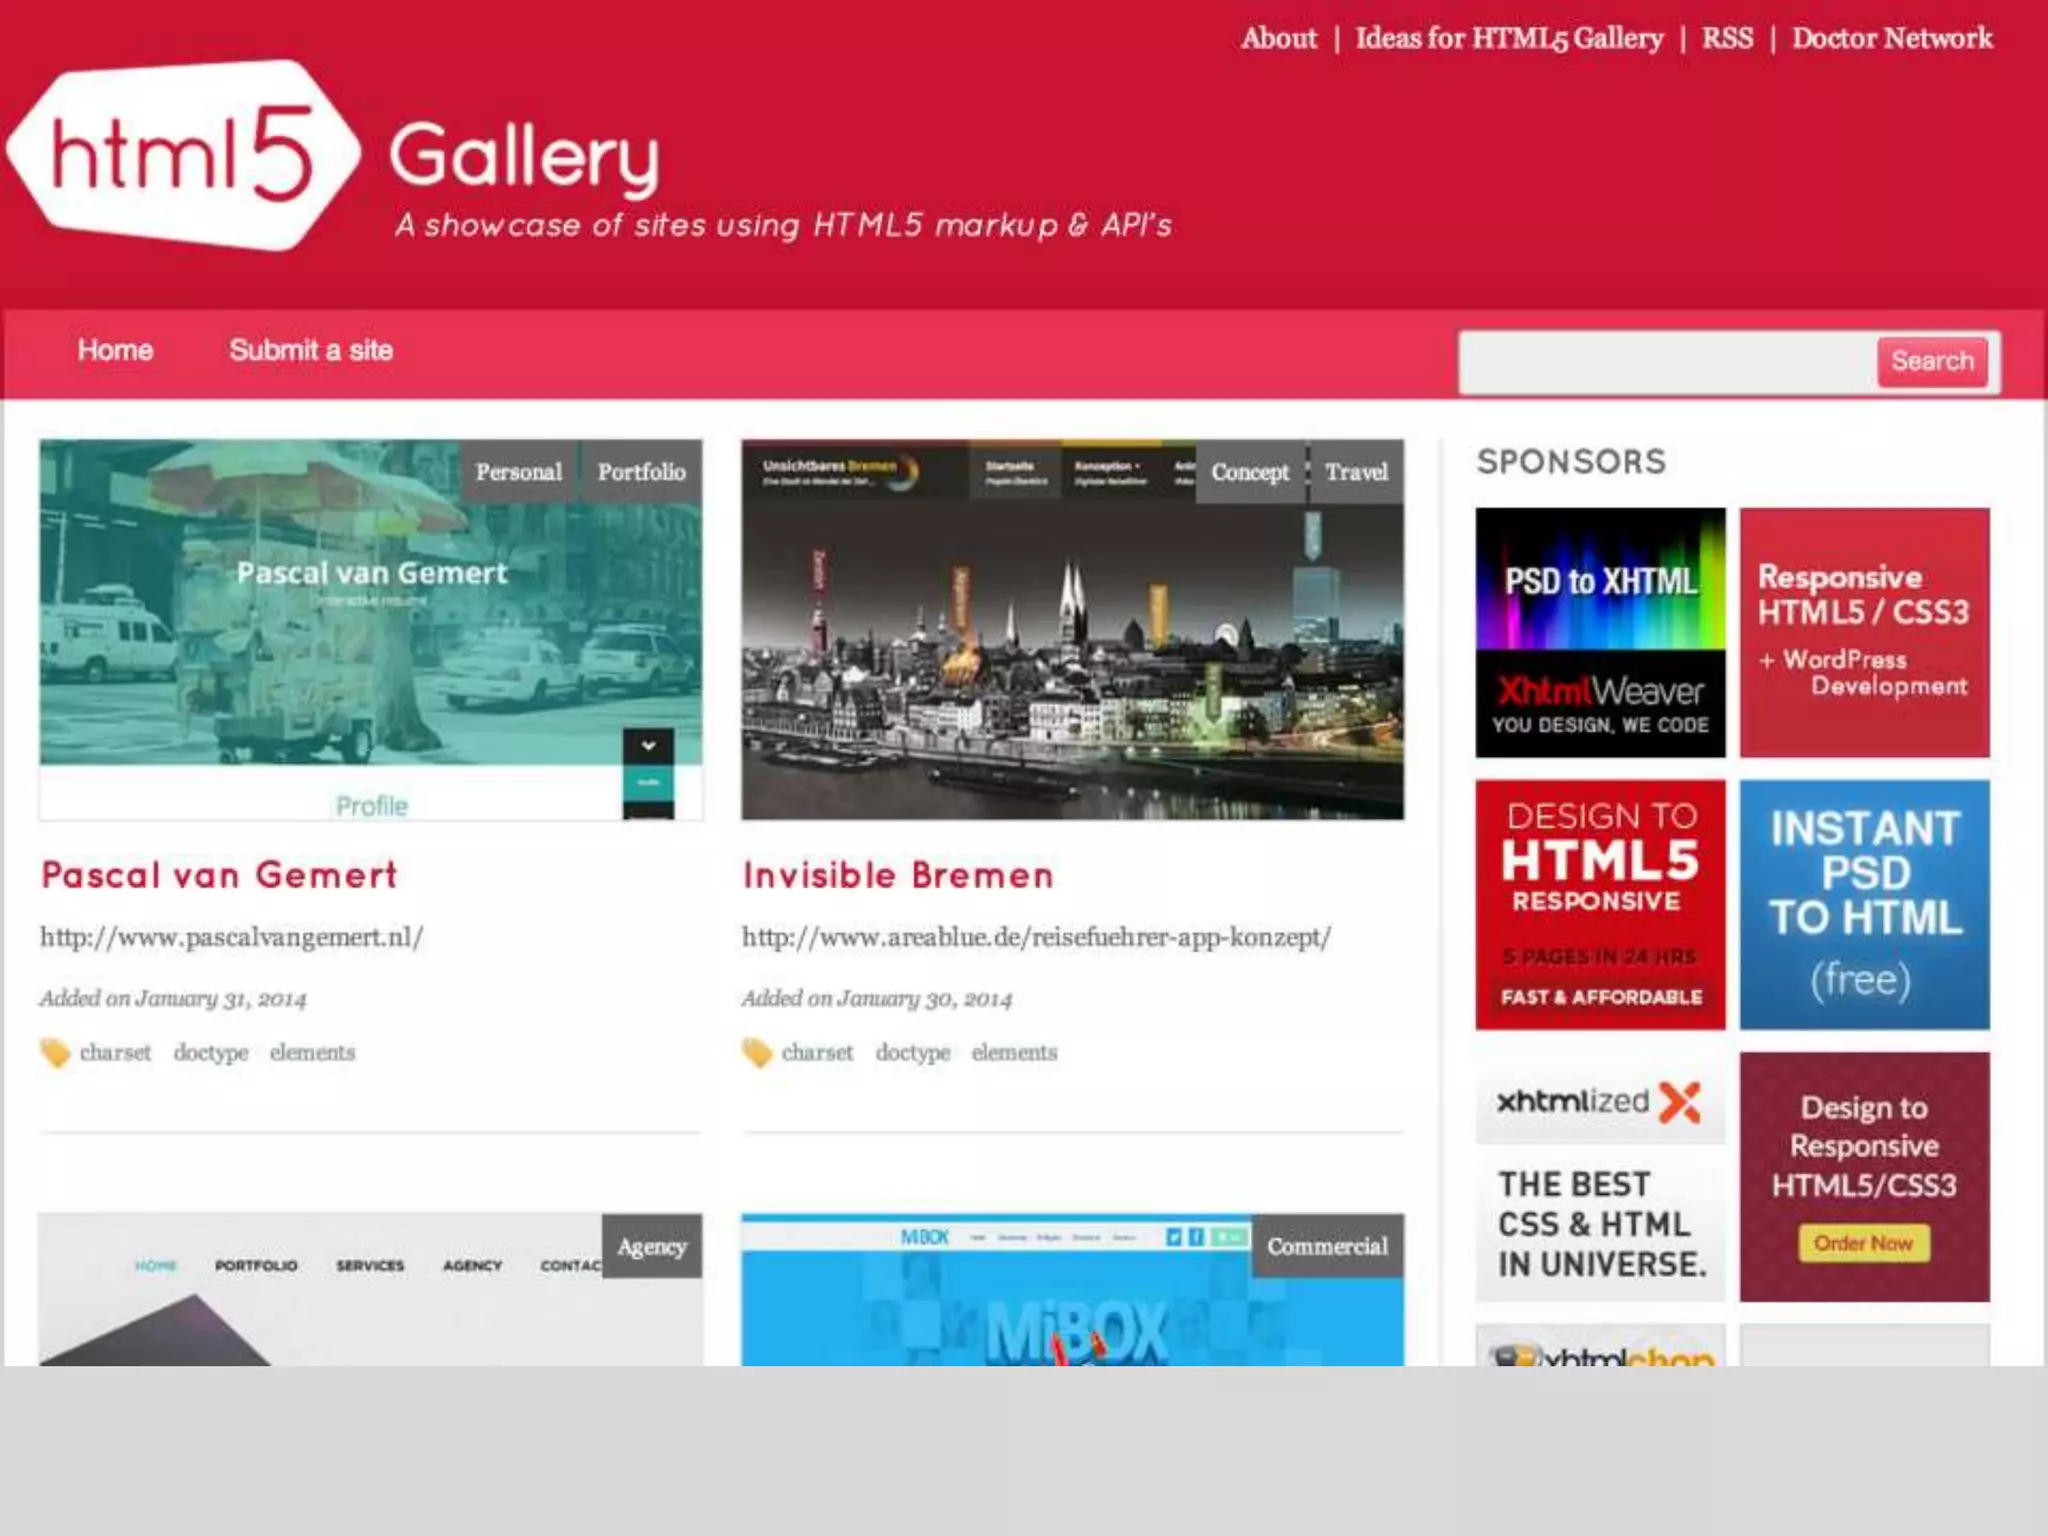This screenshot has width=2048, height=1536.
Task: Open the Instant PSD to HTML sponsor
Action: [x=1864, y=904]
